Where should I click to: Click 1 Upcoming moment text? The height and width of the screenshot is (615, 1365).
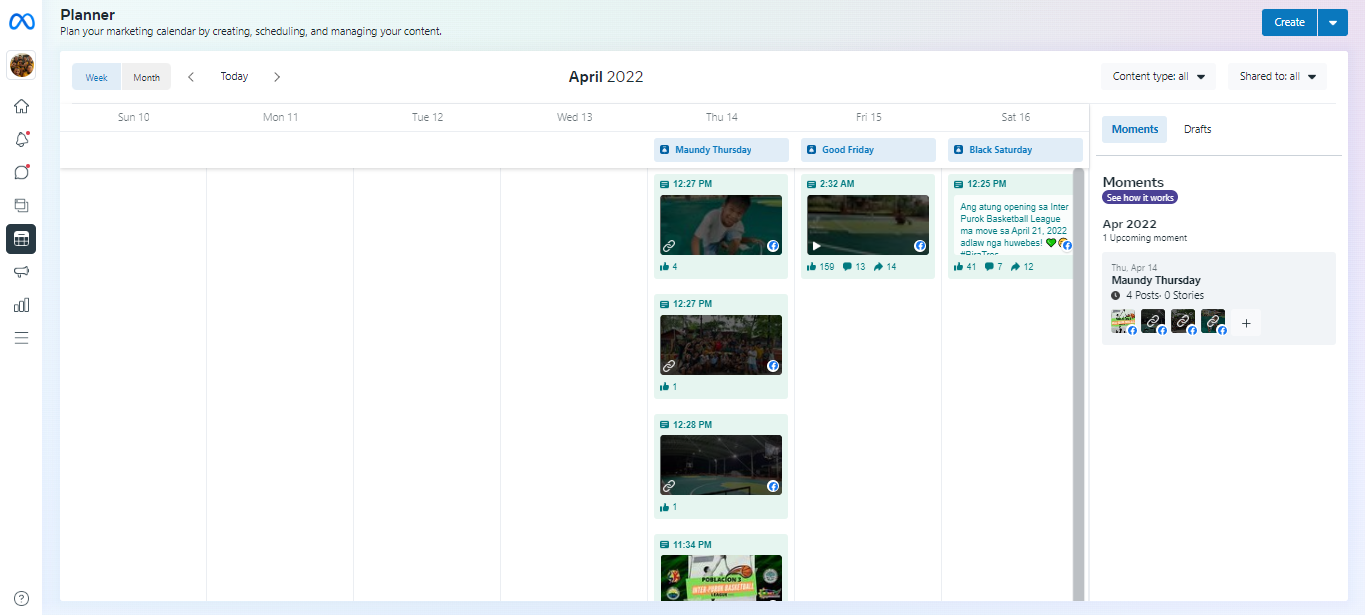click(1144, 238)
